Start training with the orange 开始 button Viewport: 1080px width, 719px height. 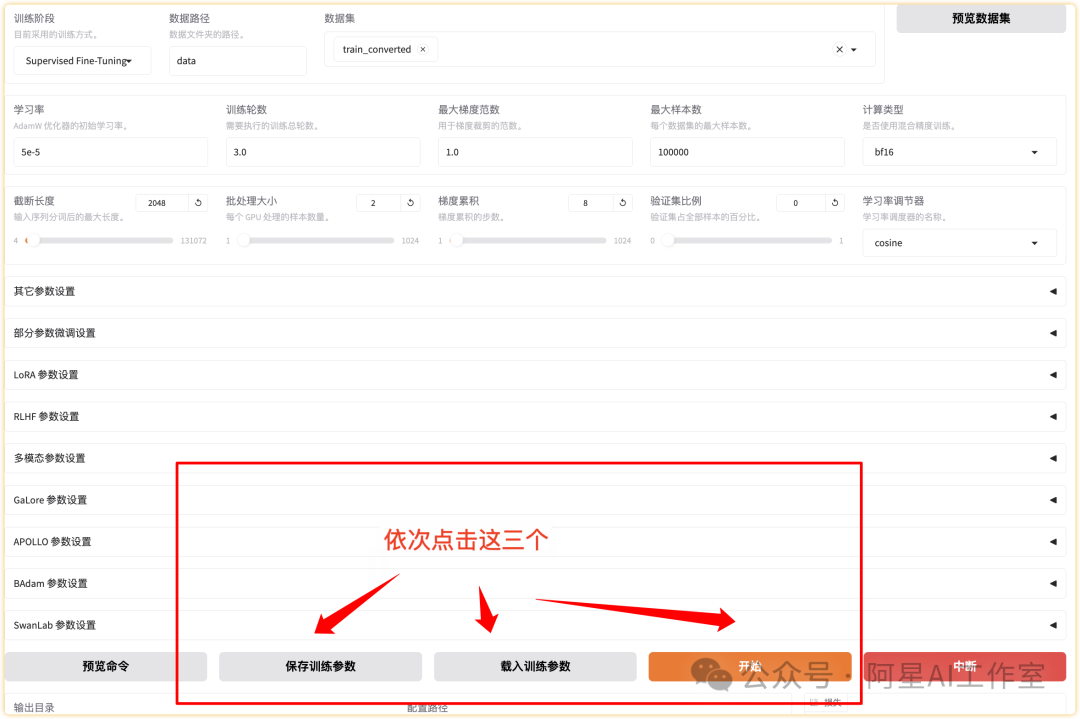pos(750,667)
